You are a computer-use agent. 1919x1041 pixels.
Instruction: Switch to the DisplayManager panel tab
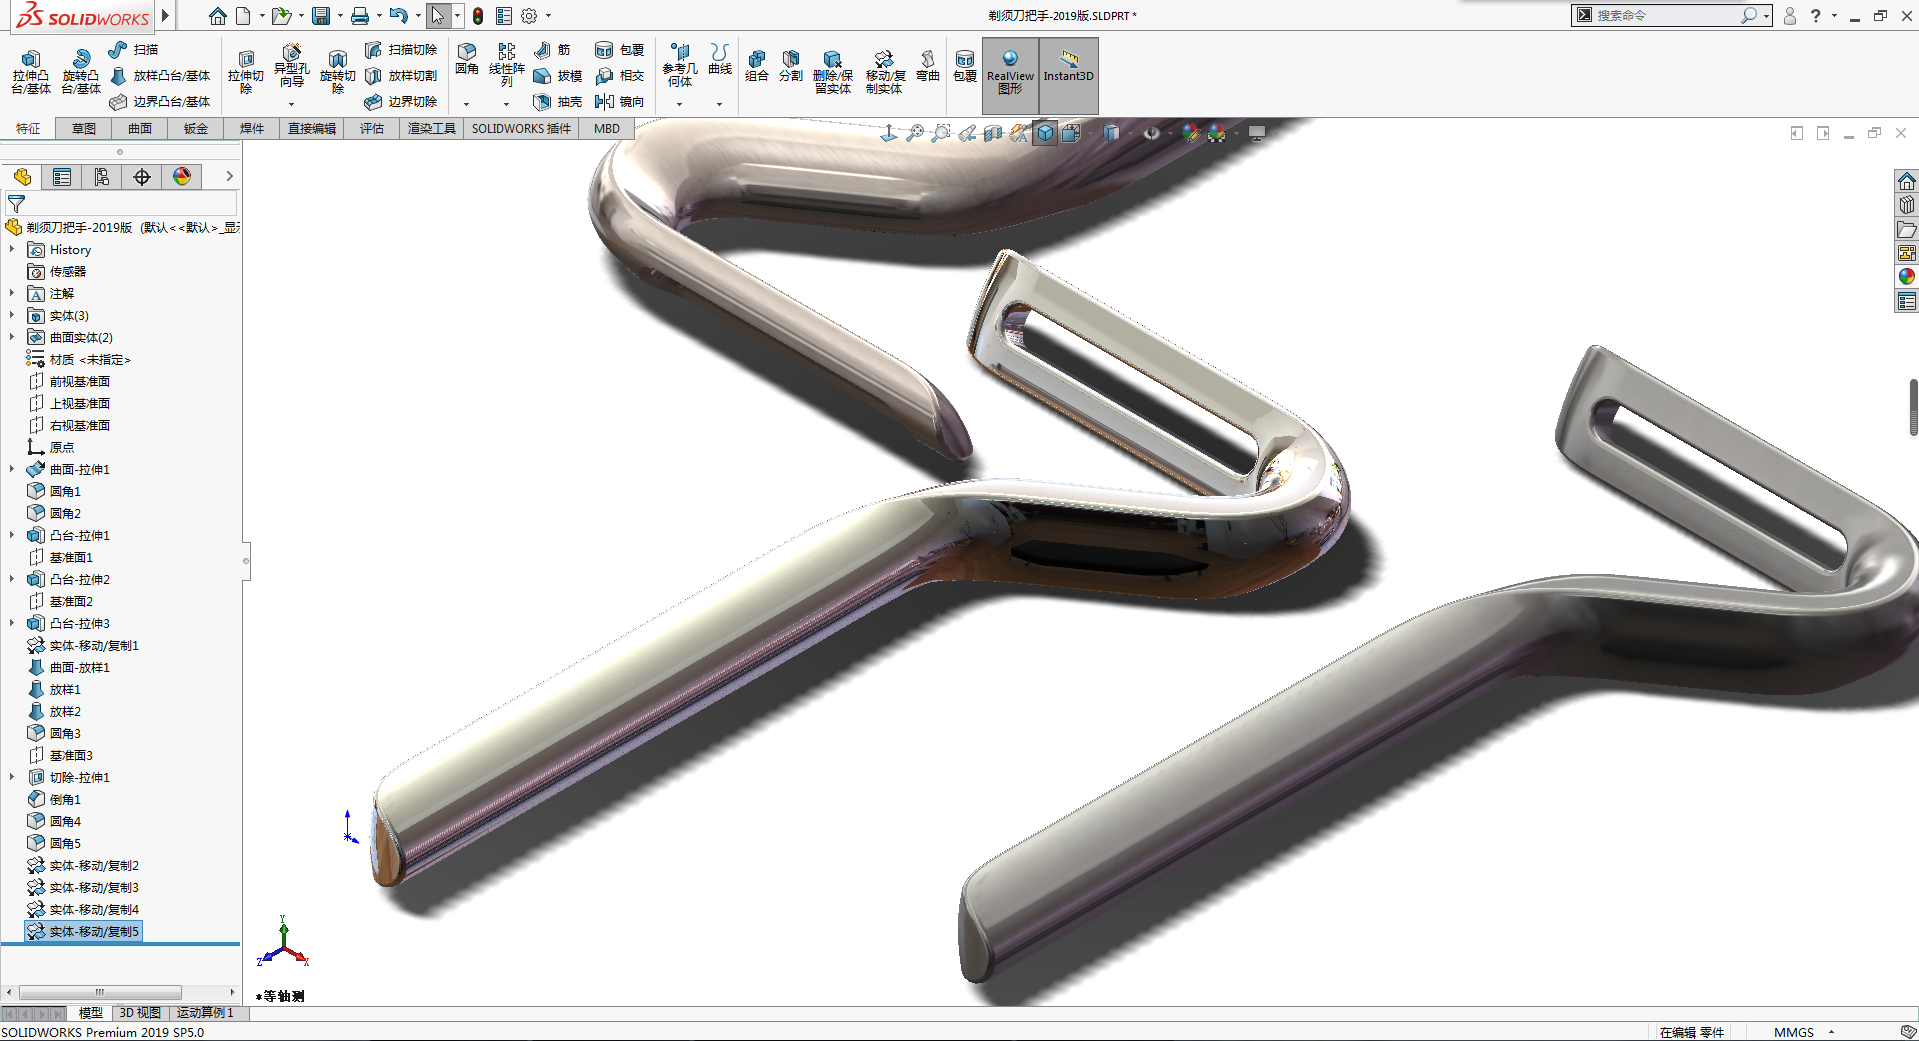(182, 177)
